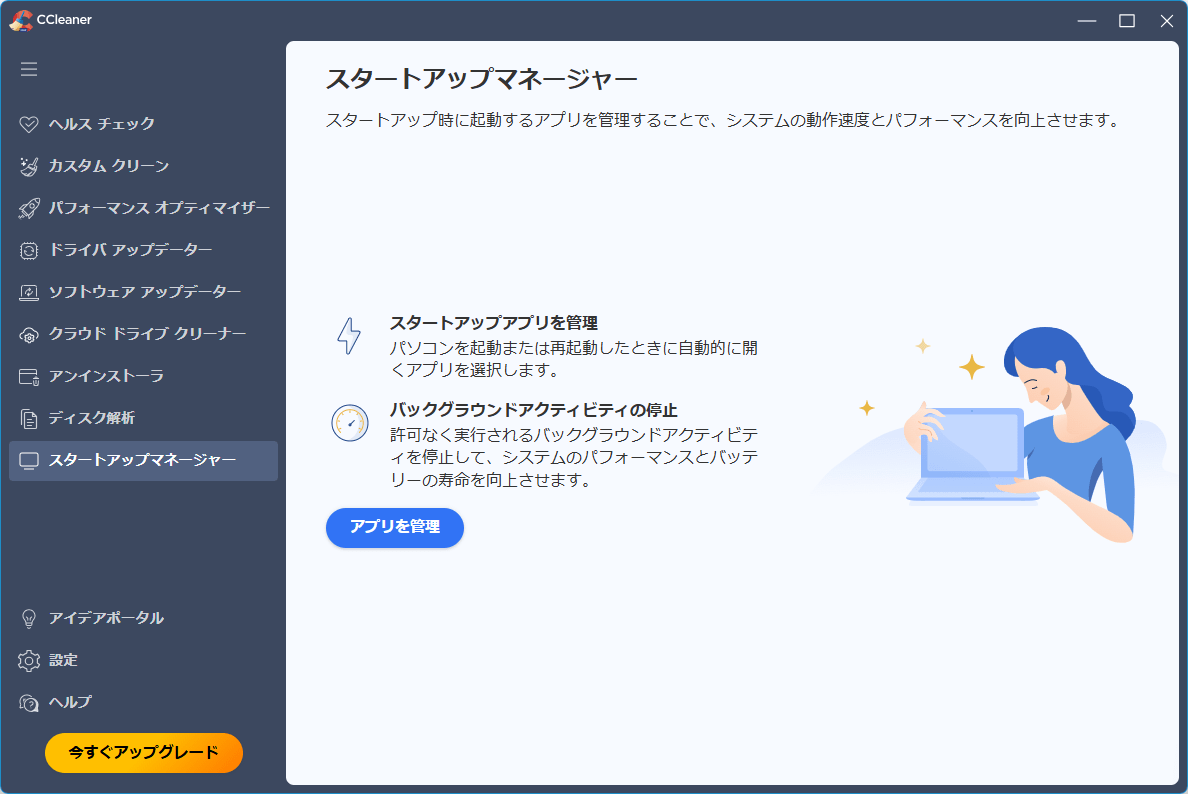Viewport: 1188px width, 794px height.
Task: Toggle the hamburger menu to collapse sidebar
Action: (29, 69)
